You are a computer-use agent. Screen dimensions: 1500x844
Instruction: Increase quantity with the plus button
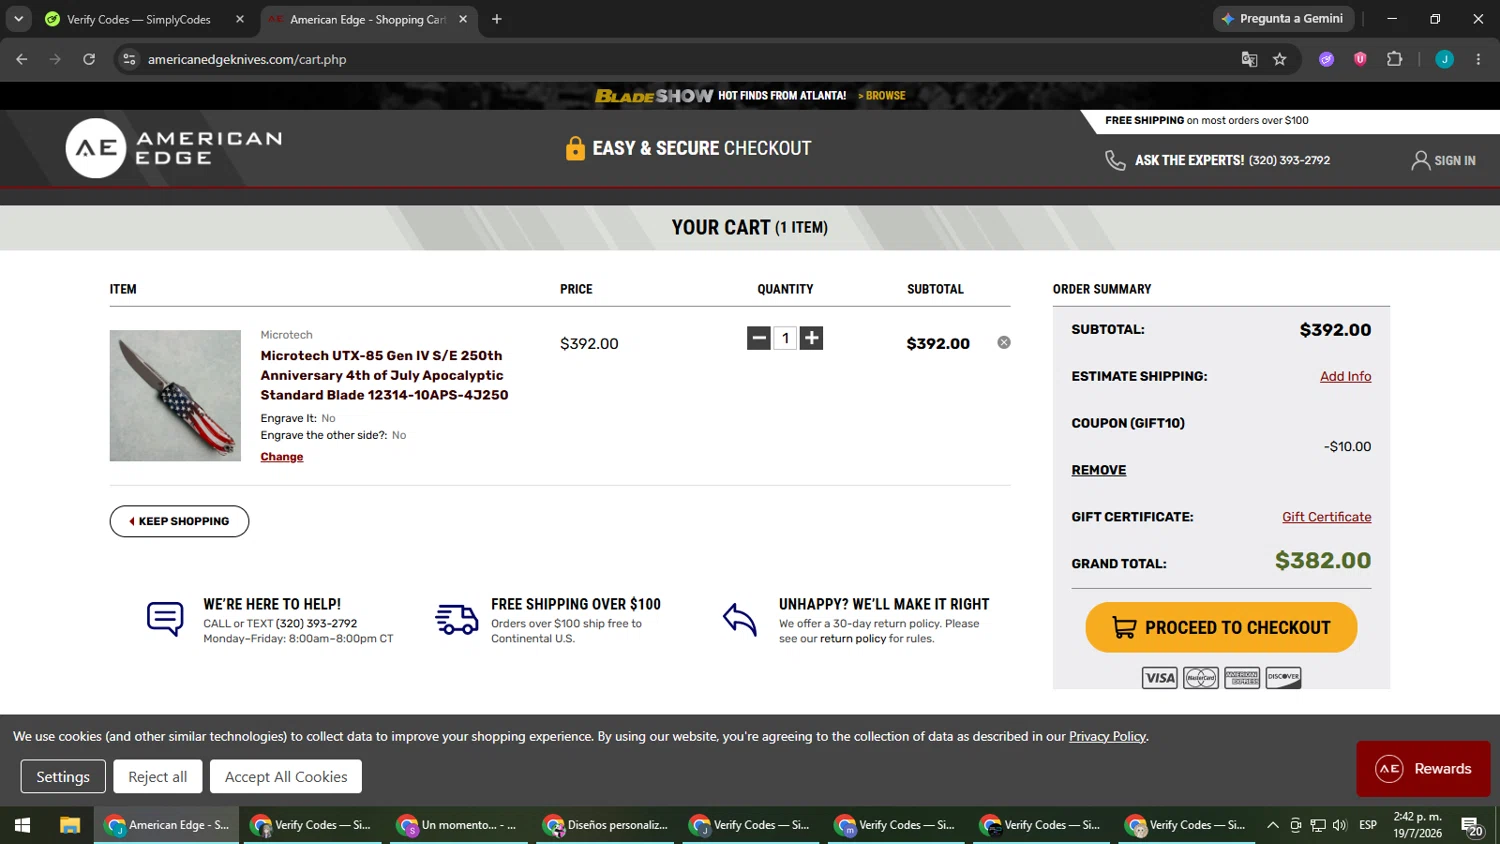[x=812, y=338]
